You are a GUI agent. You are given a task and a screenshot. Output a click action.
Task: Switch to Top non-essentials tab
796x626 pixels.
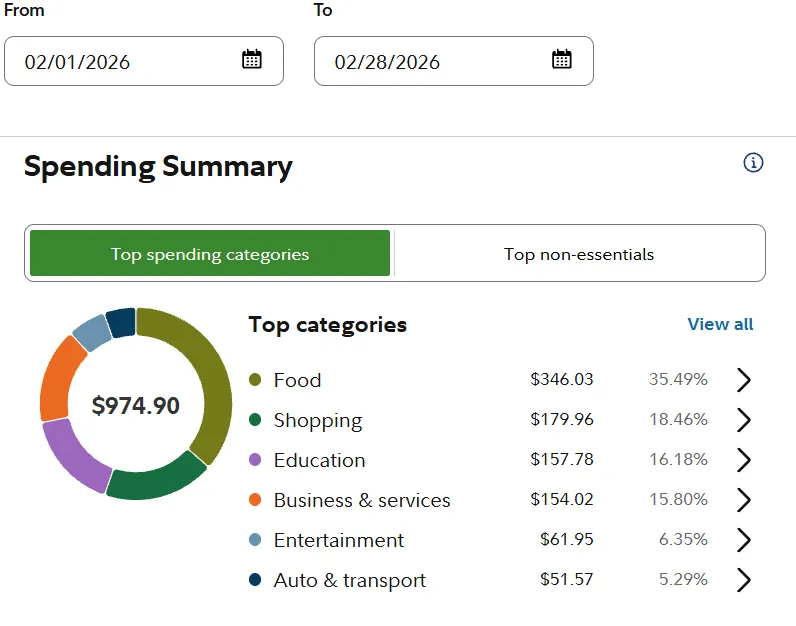[579, 254]
